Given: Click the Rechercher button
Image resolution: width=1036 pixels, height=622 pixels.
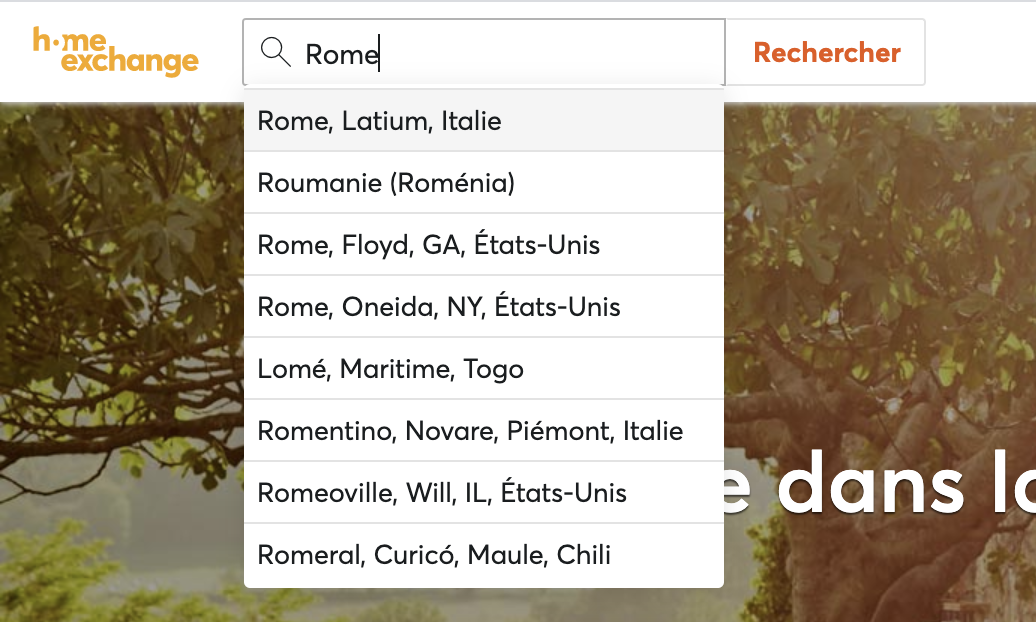Looking at the screenshot, I should pos(826,52).
